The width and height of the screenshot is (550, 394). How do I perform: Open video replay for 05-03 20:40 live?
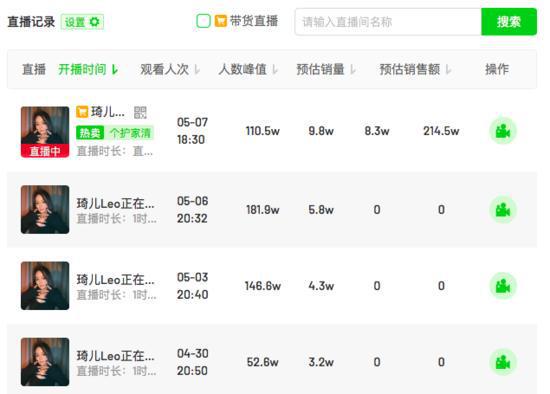[x=503, y=286]
